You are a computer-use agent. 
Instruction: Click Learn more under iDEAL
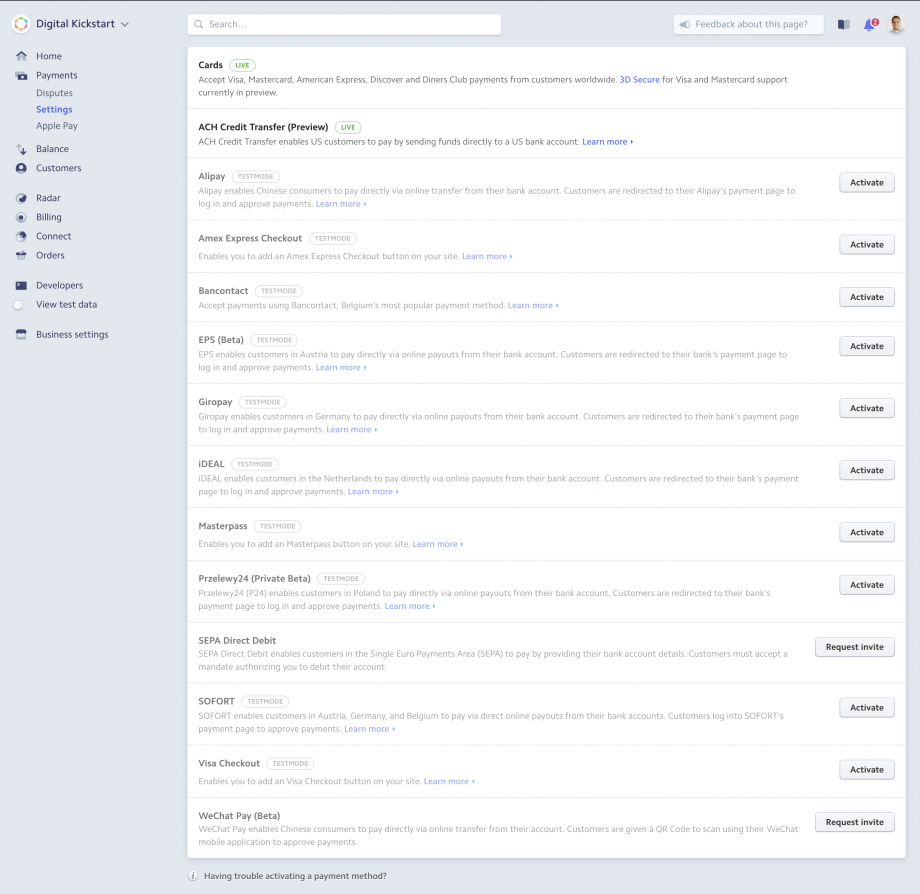click(x=373, y=492)
